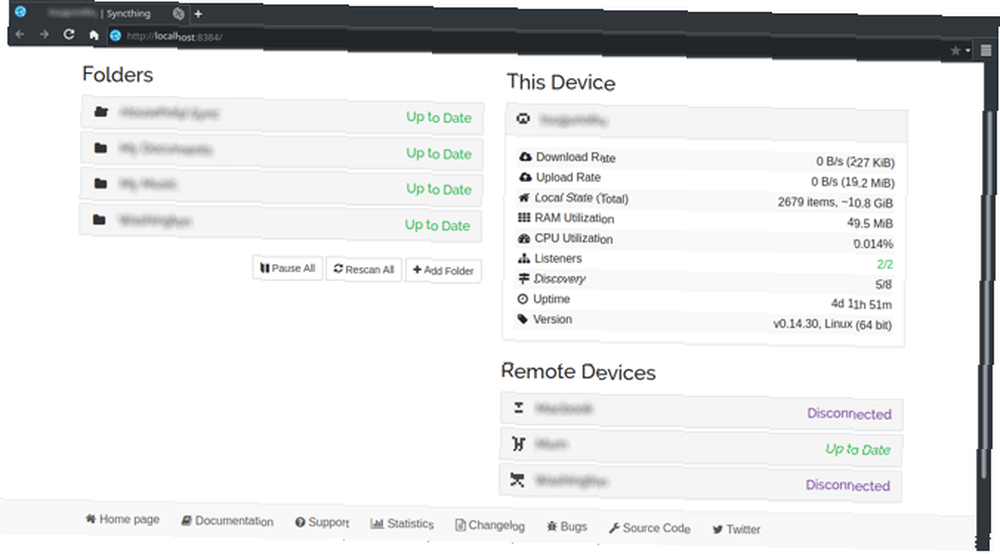This screenshot has width=1000, height=554.
Task: Click the Uptime clock icon
Action: 523,299
